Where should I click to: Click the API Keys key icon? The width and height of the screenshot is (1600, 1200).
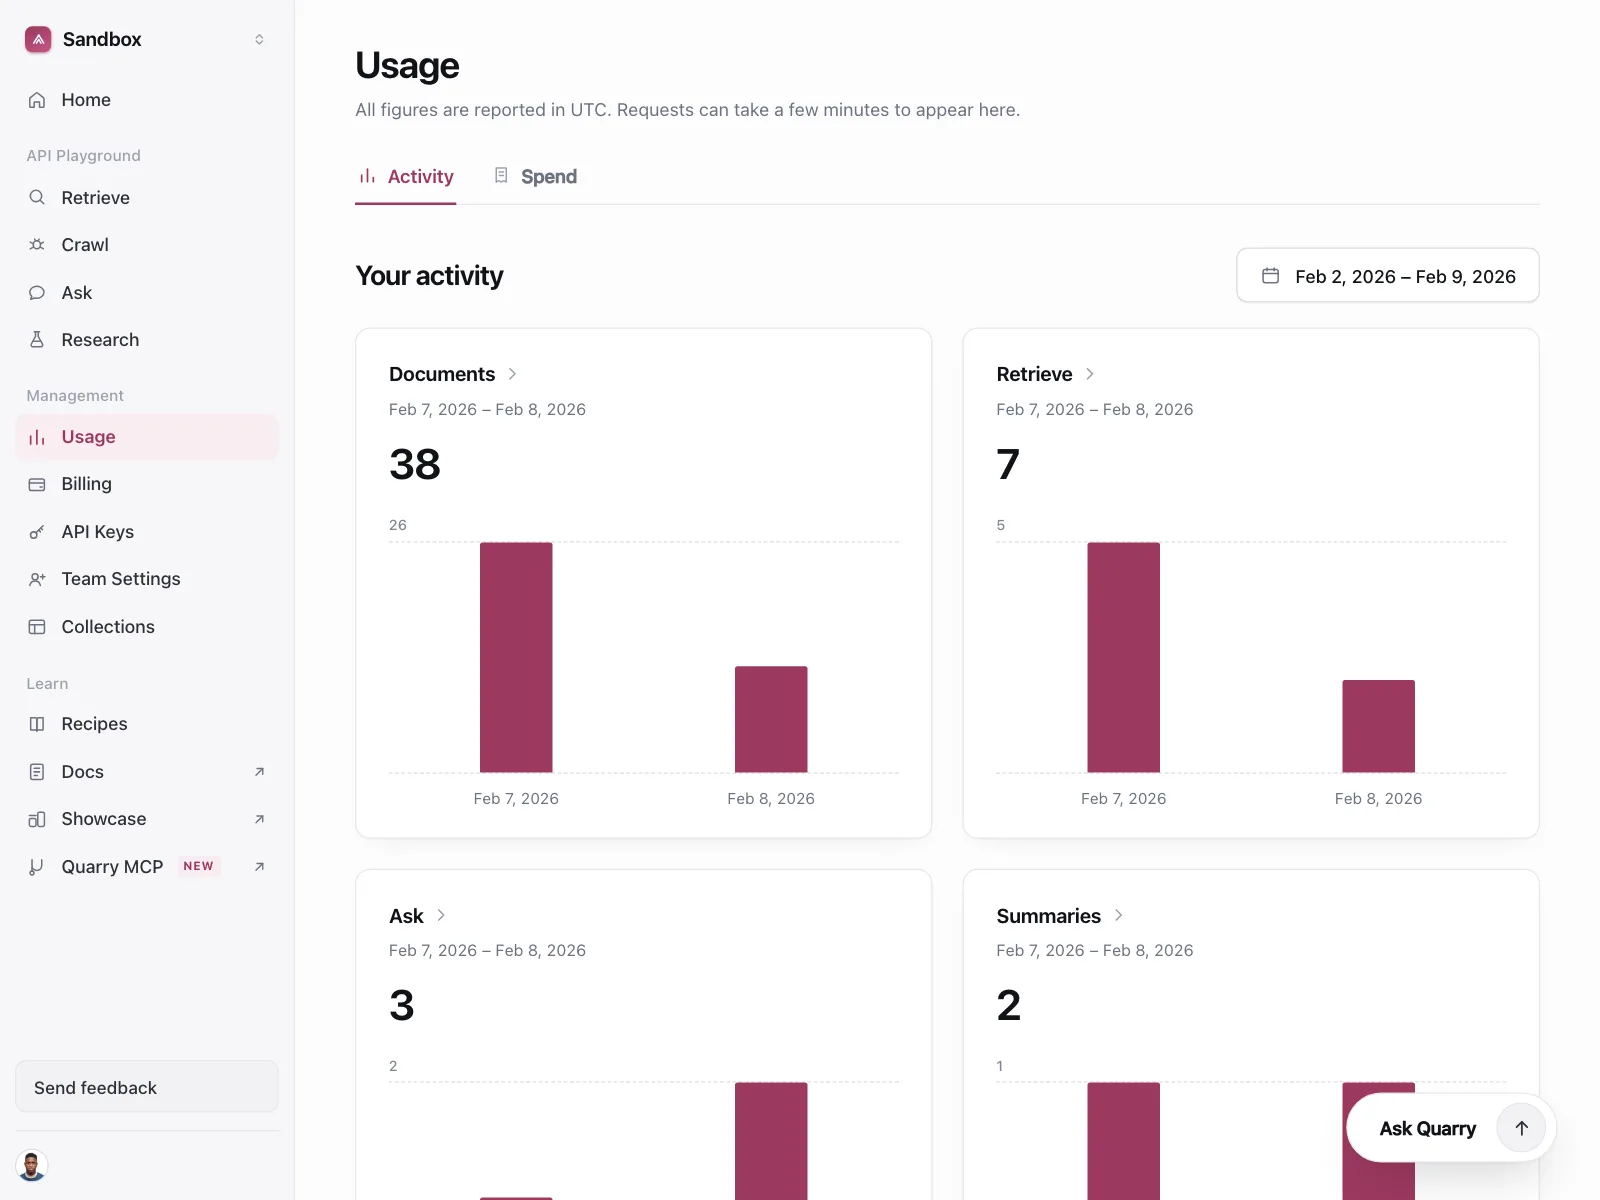37,532
